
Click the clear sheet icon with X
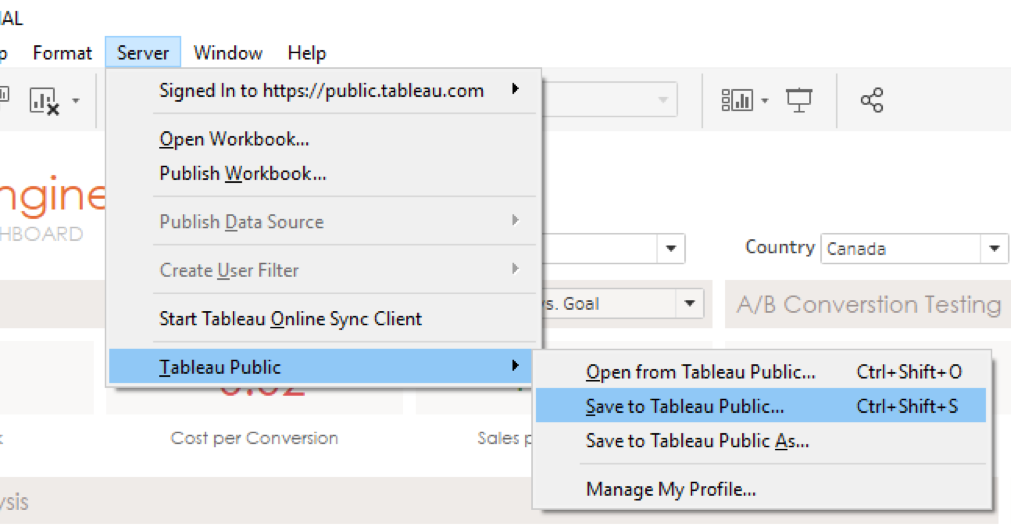[x=44, y=101]
